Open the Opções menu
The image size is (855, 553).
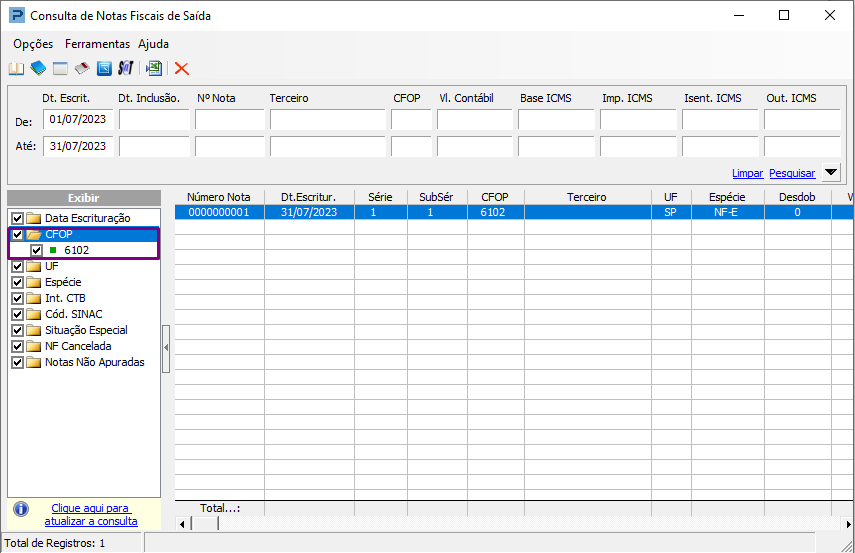click(x=33, y=44)
